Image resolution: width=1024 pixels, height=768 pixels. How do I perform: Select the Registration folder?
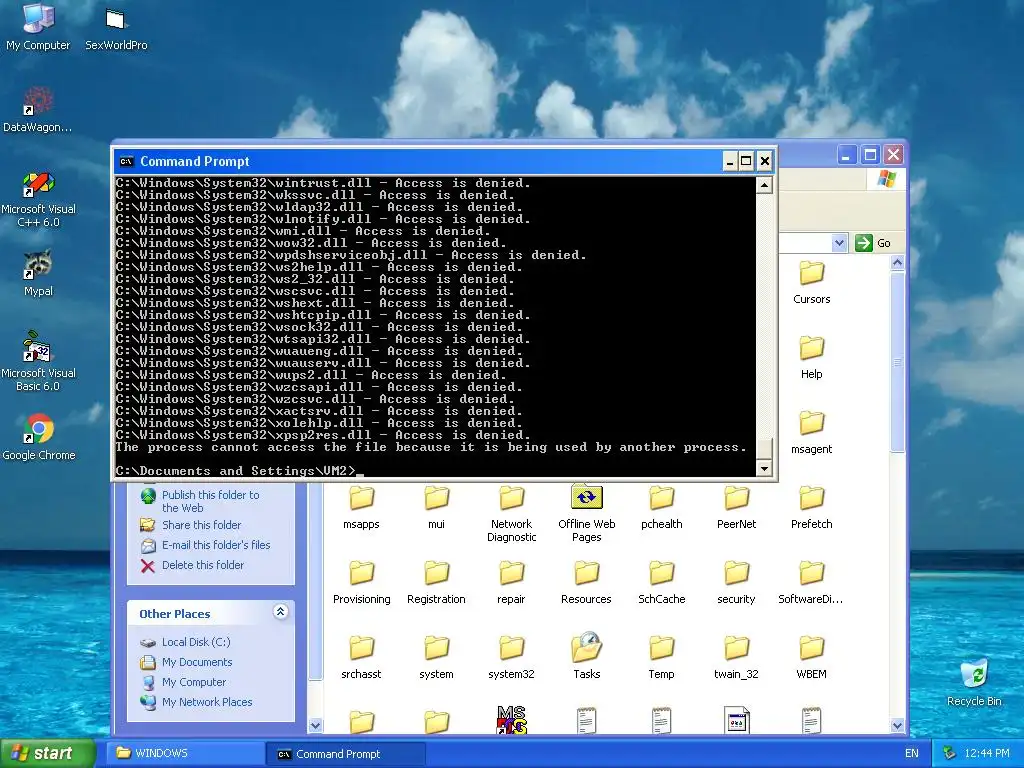436,583
